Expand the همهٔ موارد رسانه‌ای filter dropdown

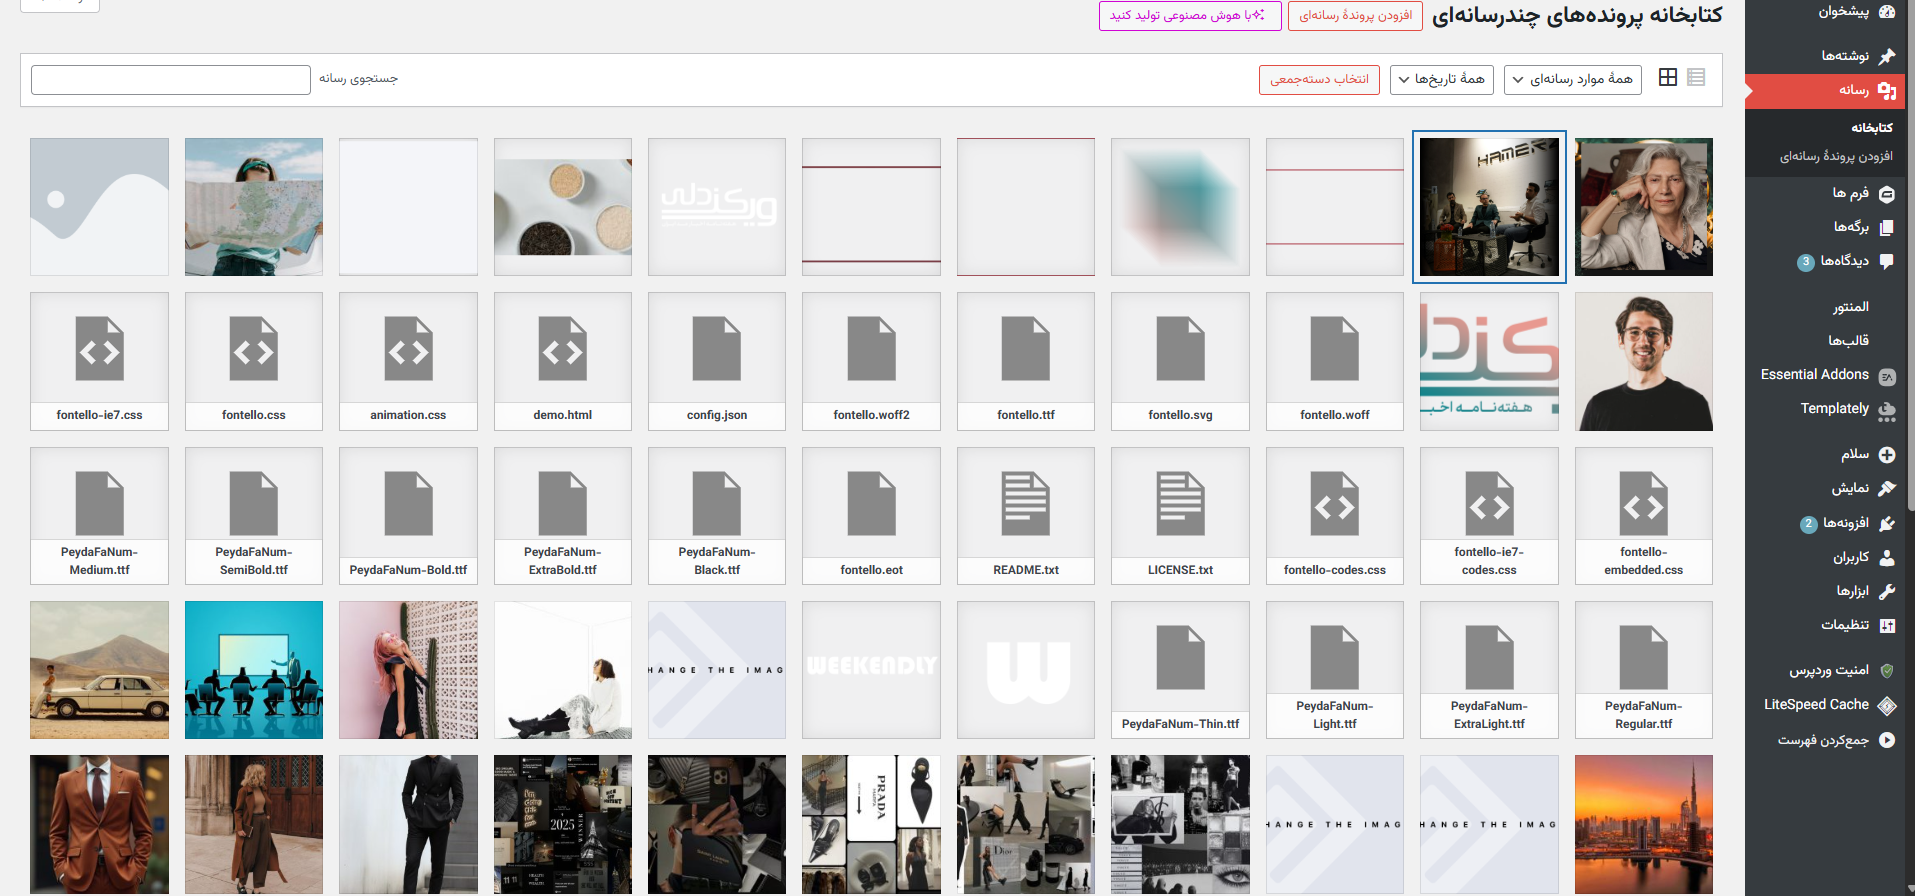(1572, 79)
